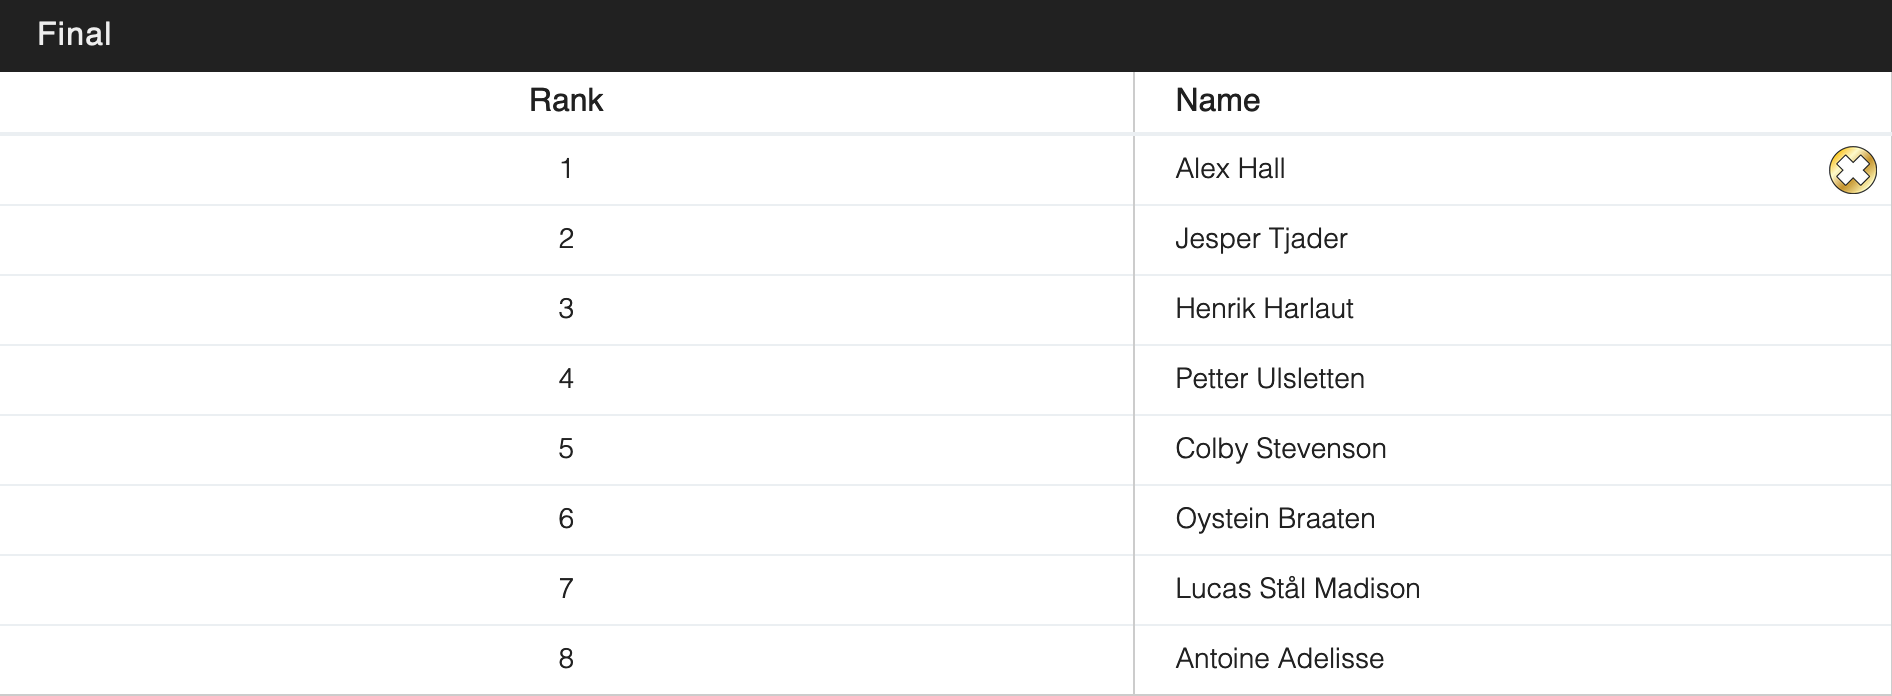Click rank number 8 cell
The width and height of the screenshot is (1892, 696).
[x=566, y=659]
